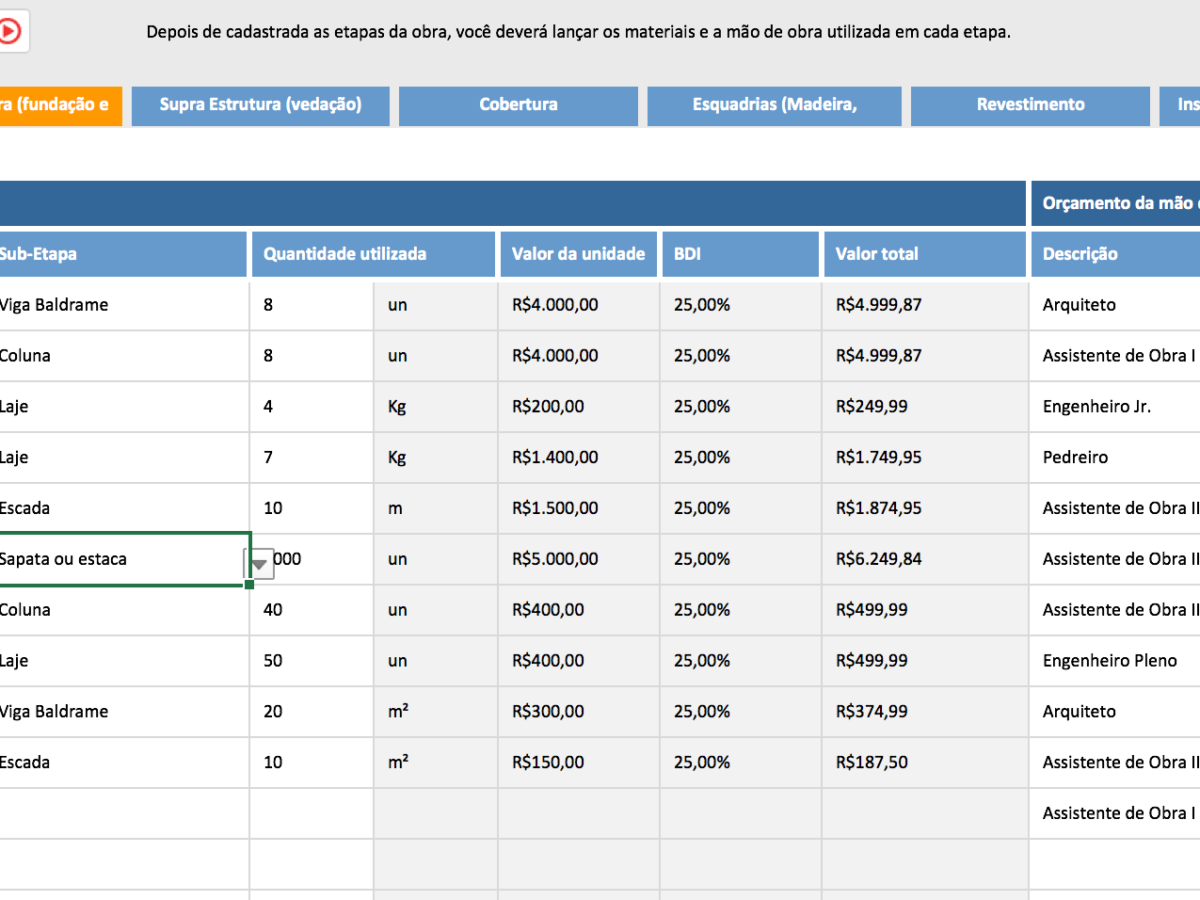Select the R$1.400,00 unit value cell
Image resolution: width=1200 pixels, height=900 pixels.
click(578, 458)
